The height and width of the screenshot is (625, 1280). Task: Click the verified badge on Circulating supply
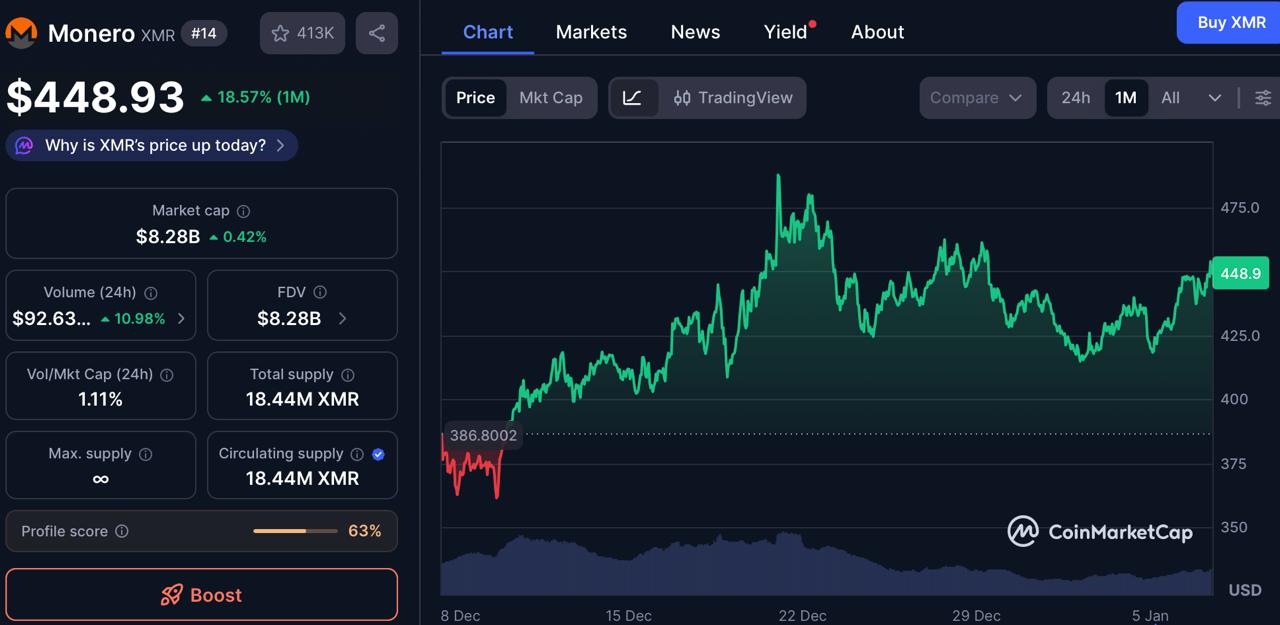(378, 454)
